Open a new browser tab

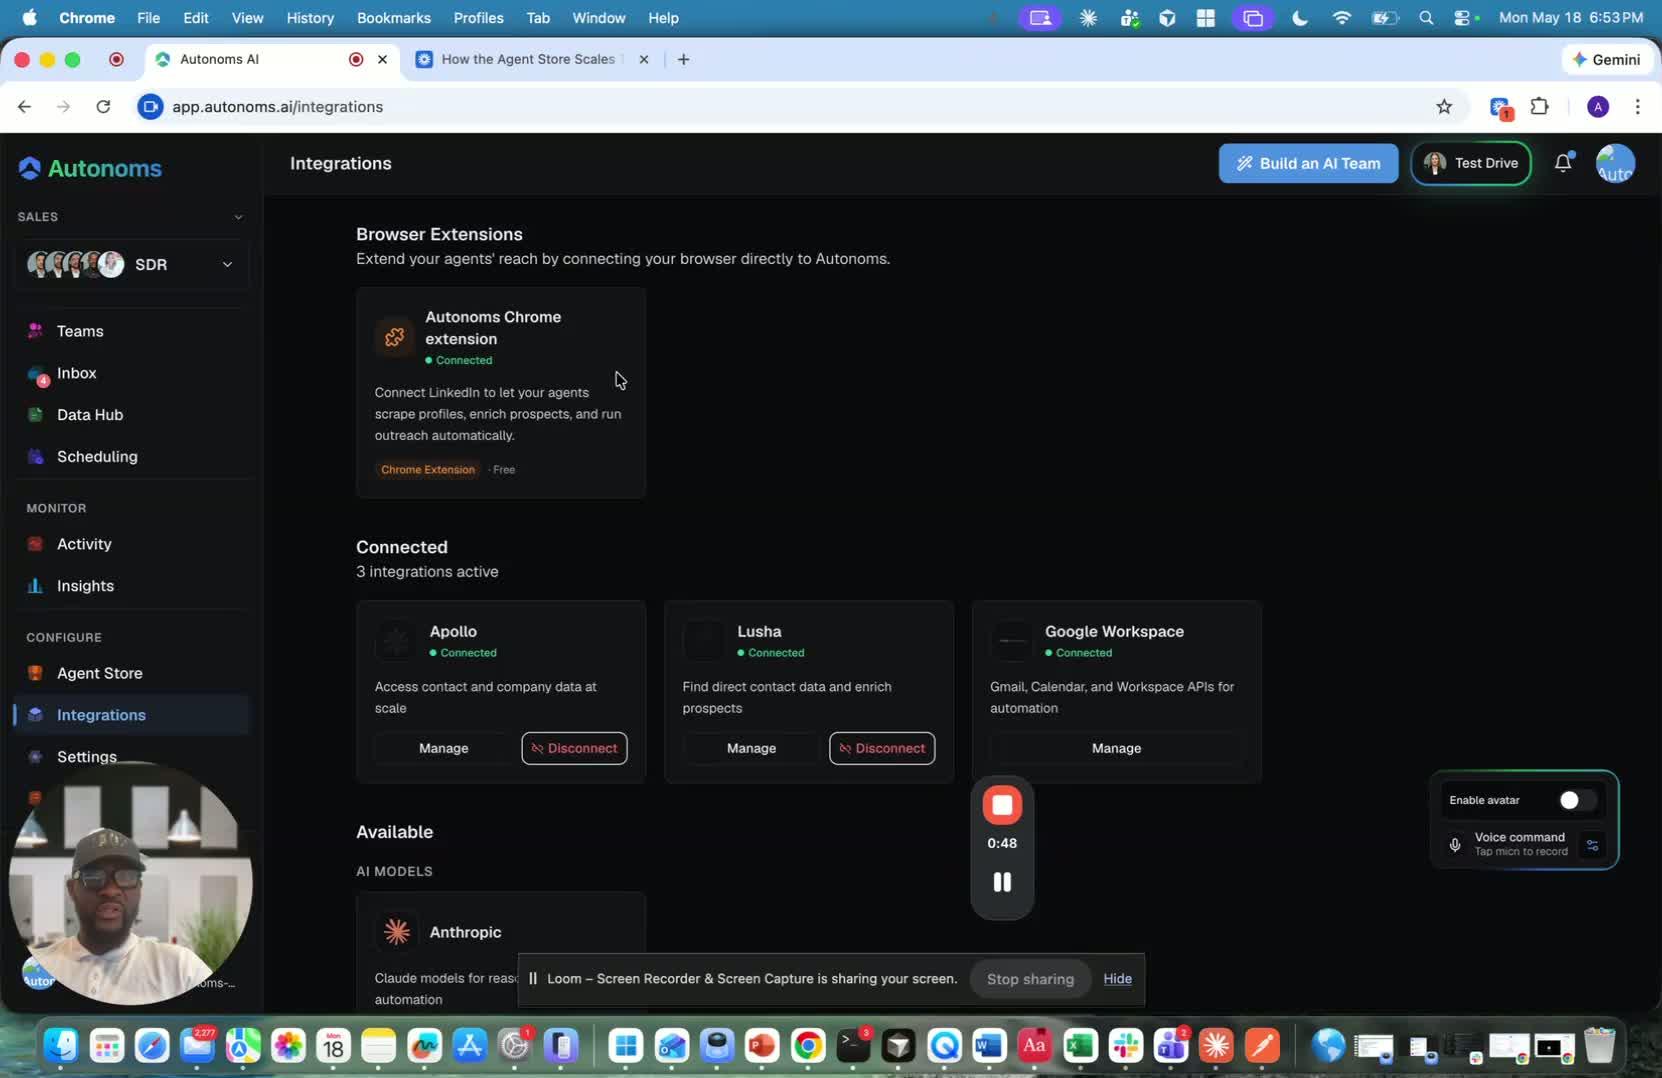pyautogui.click(x=683, y=59)
